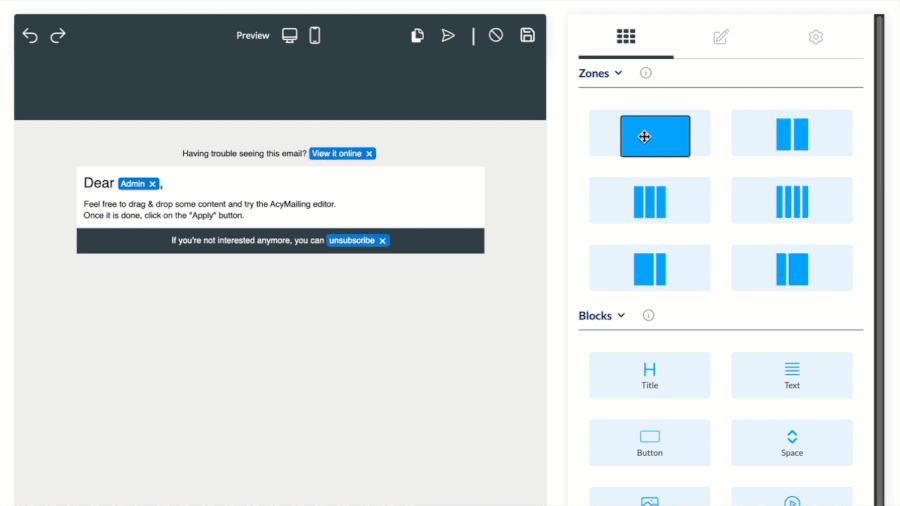
Task: Choose the image block
Action: (650, 497)
